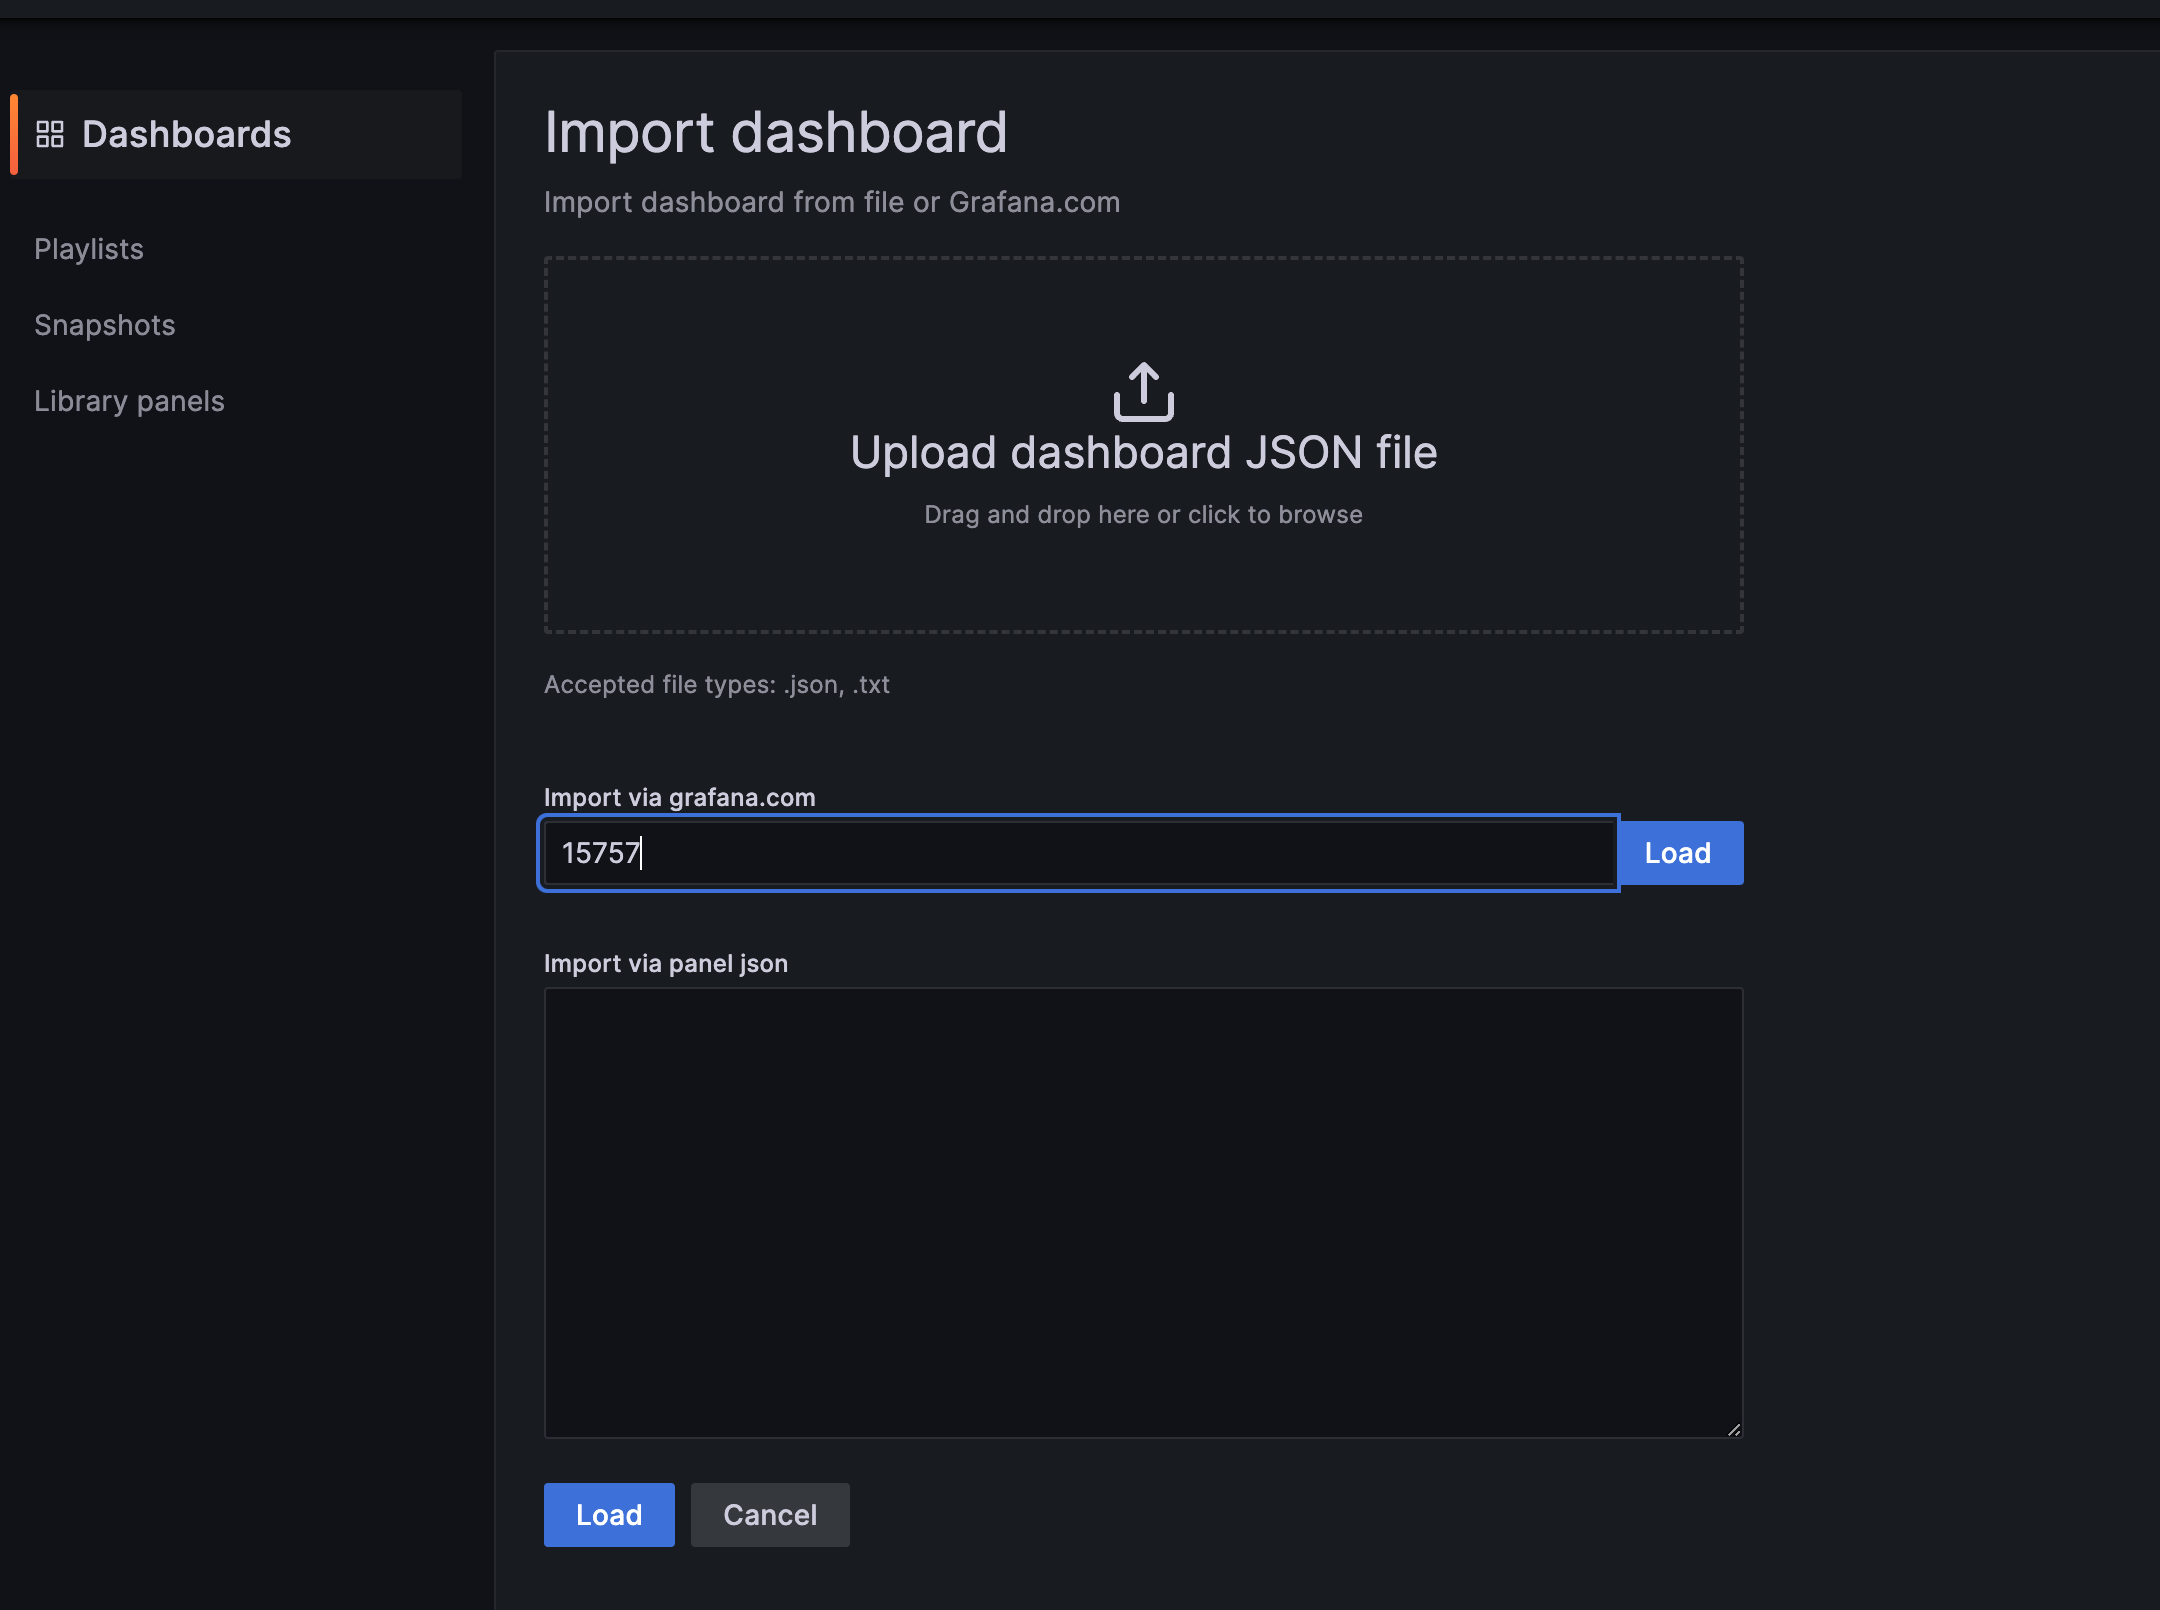Click the "Accepted file types" hint text
2160x1610 pixels.
coord(716,685)
